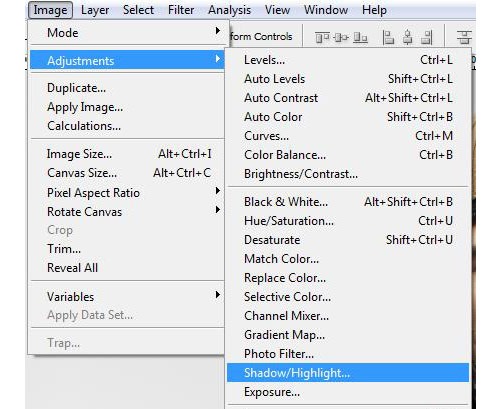Expand the Pixel Aspect Ratio submenu
The height and width of the screenshot is (409, 500).
point(127,193)
